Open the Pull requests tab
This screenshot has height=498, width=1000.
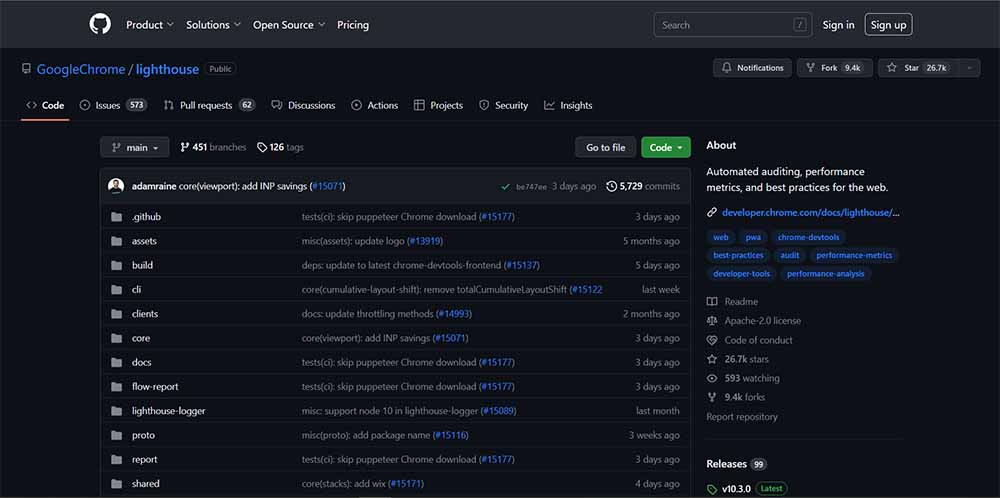click(209, 105)
